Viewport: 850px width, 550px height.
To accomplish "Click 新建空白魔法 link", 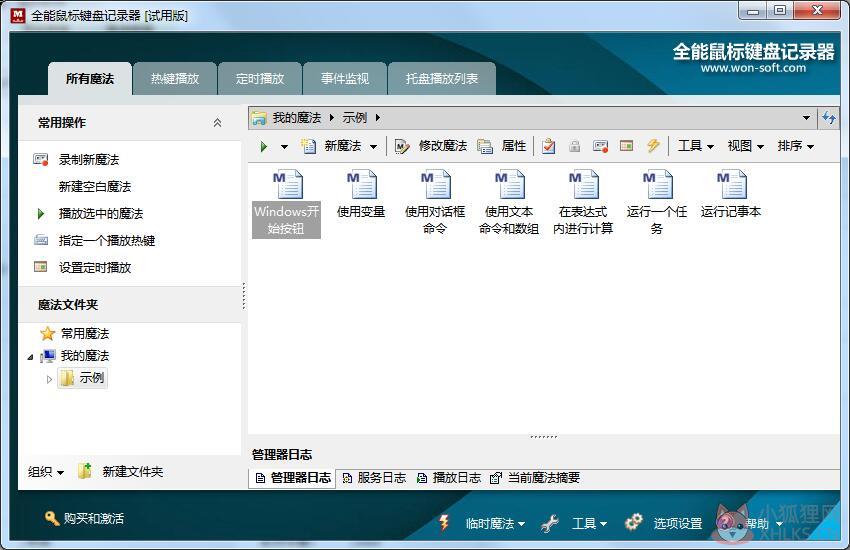I will tap(95, 187).
